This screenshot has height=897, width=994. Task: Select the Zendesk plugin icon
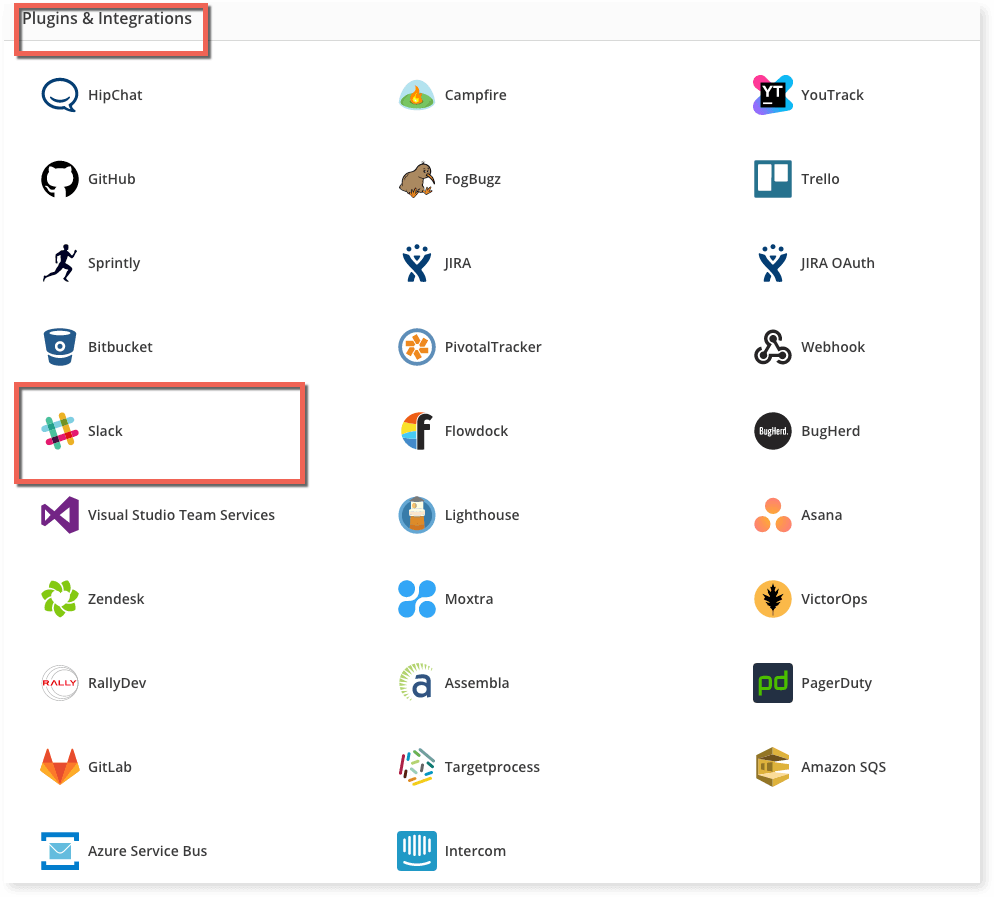pyautogui.click(x=60, y=598)
